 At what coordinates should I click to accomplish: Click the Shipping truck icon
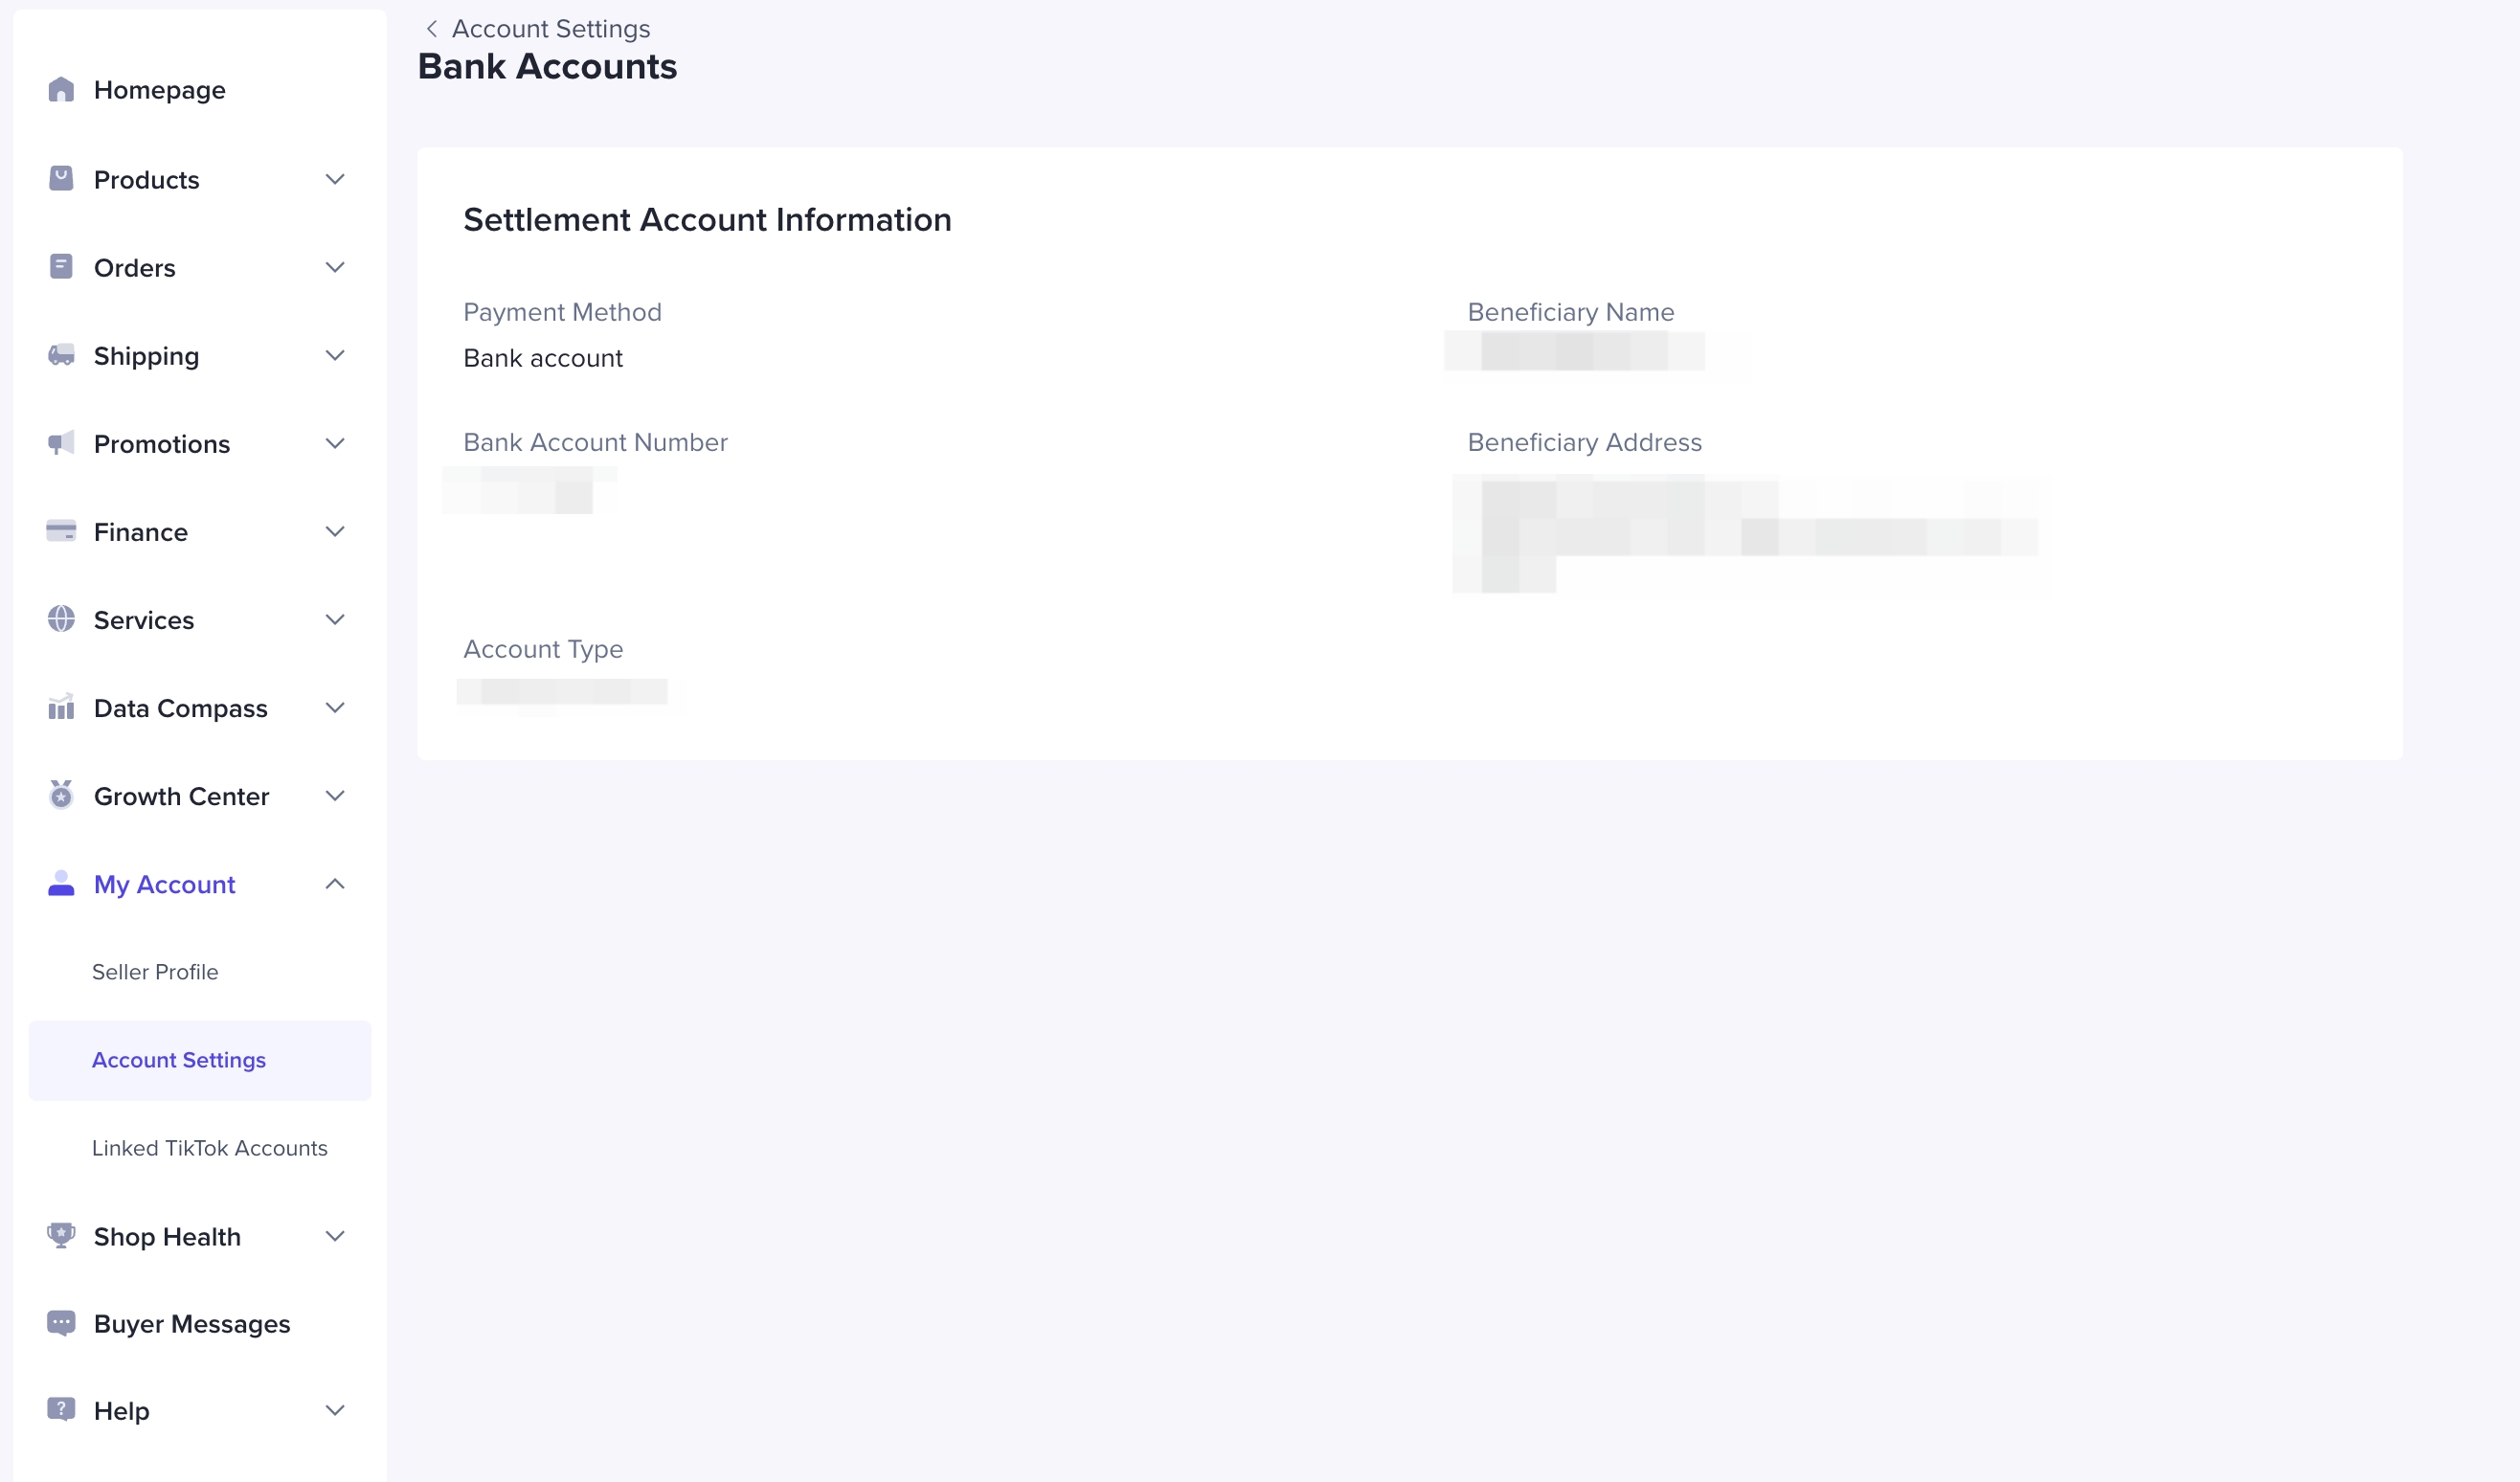click(x=61, y=356)
